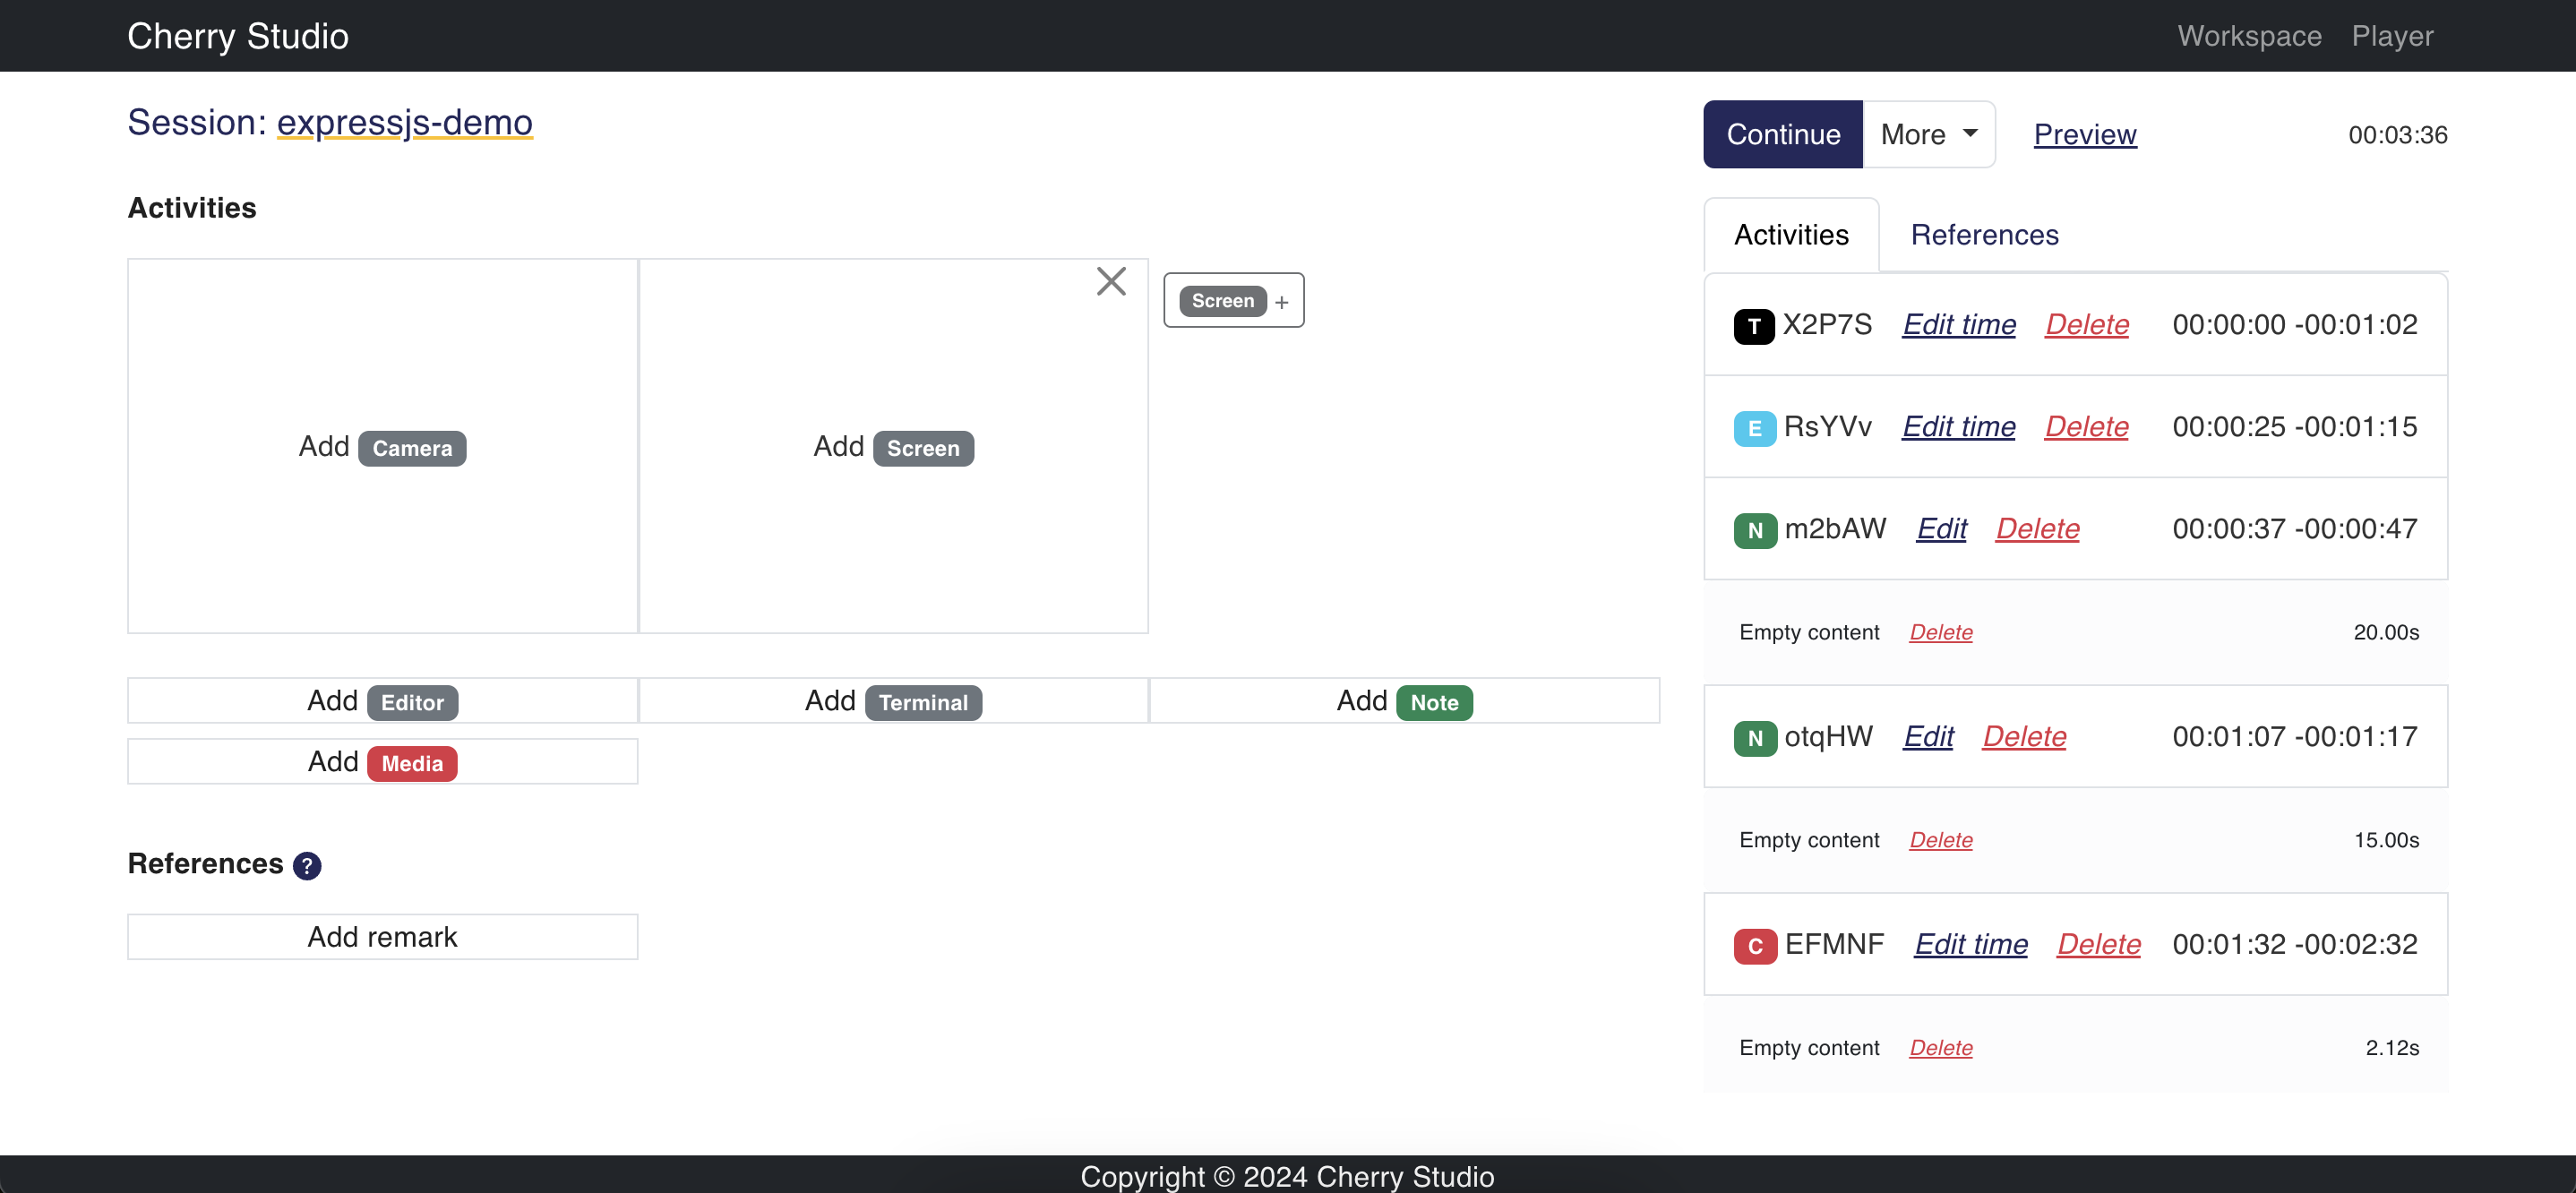Click Edit time for RsYVv activity
Image resolution: width=2576 pixels, height=1193 pixels.
pyautogui.click(x=1958, y=426)
